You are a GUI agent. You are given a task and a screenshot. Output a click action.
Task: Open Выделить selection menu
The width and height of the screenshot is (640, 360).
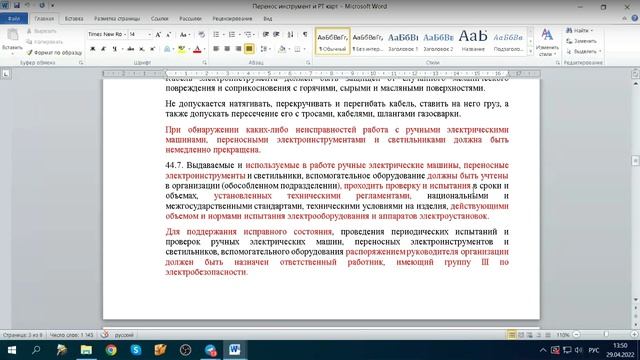pyautogui.click(x=584, y=52)
